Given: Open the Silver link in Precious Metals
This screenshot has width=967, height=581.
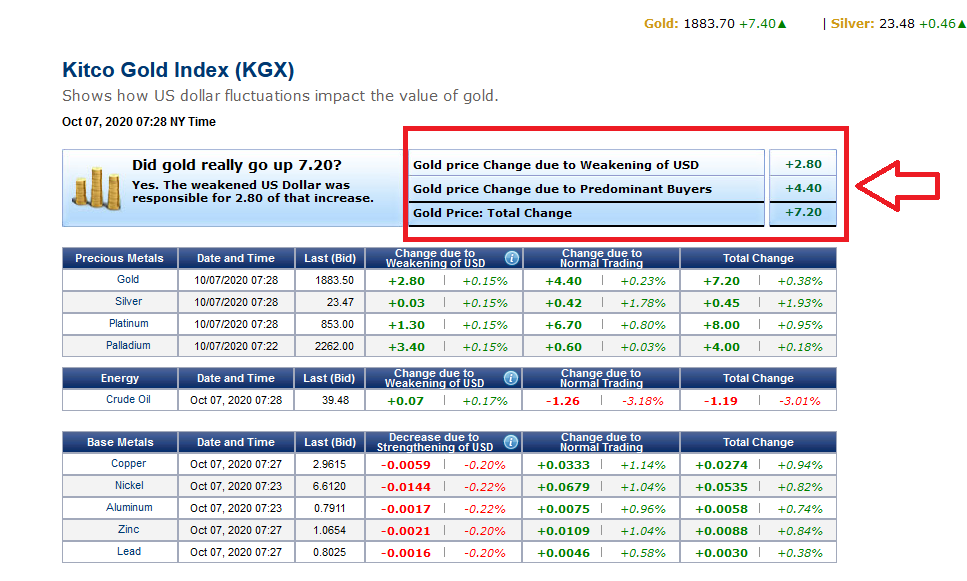Looking at the screenshot, I should tap(128, 302).
